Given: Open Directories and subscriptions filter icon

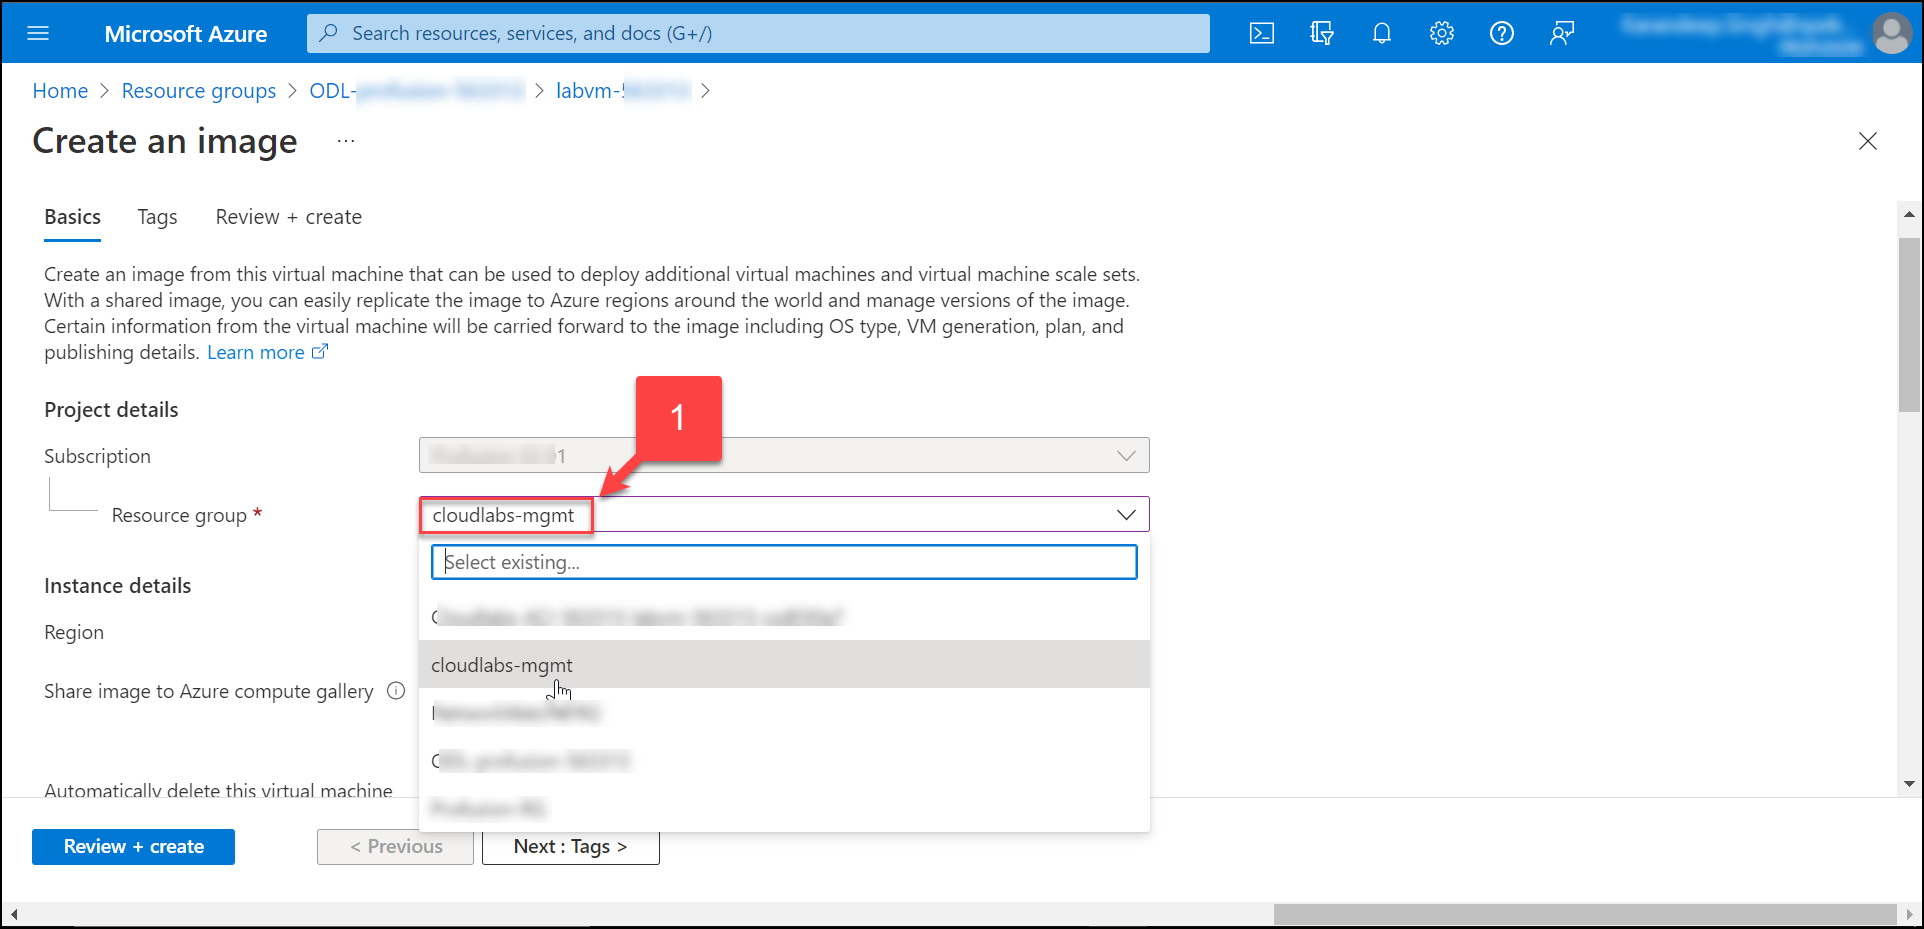Looking at the screenshot, I should [x=1322, y=33].
